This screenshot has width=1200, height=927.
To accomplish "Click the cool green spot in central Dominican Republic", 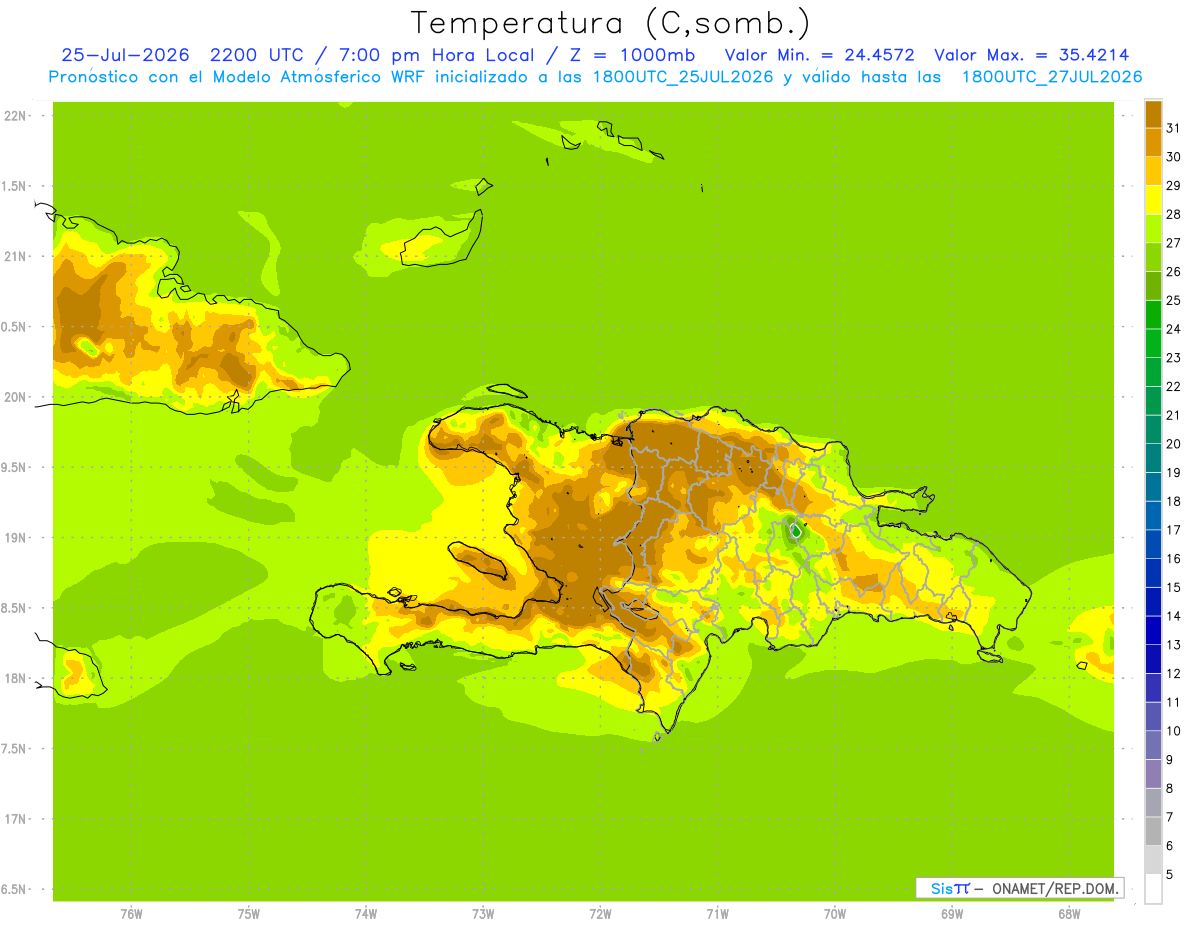I will point(795,531).
